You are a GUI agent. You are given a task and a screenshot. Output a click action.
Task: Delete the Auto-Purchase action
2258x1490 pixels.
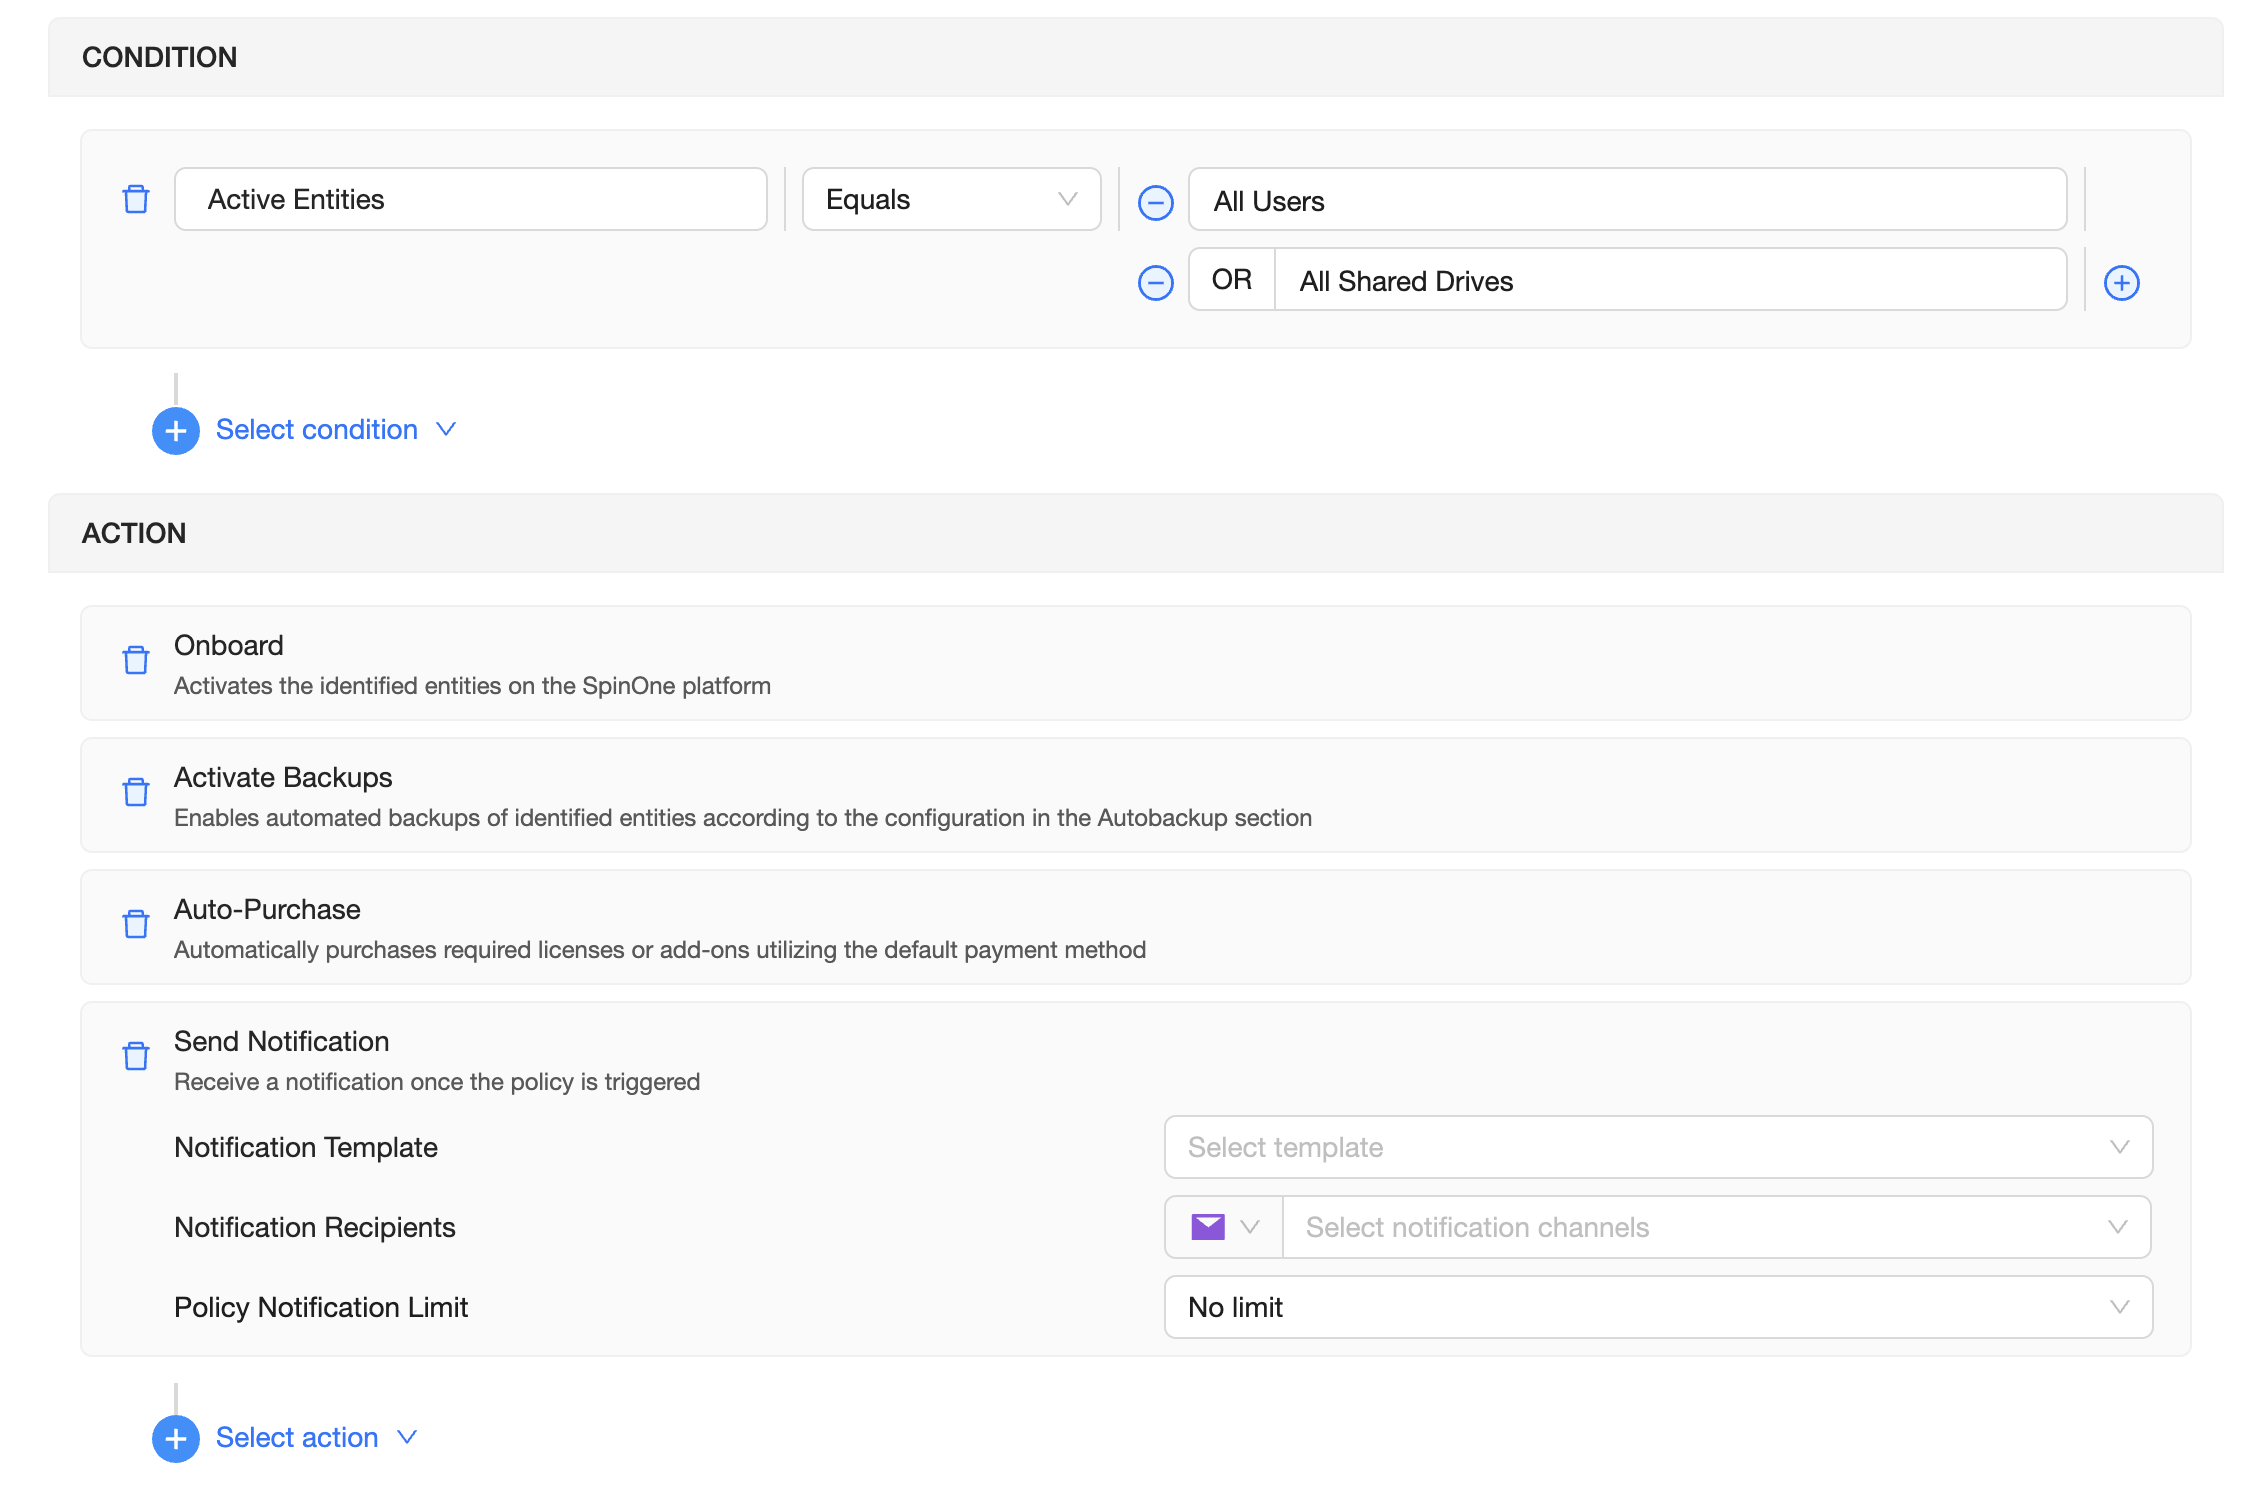[136, 924]
